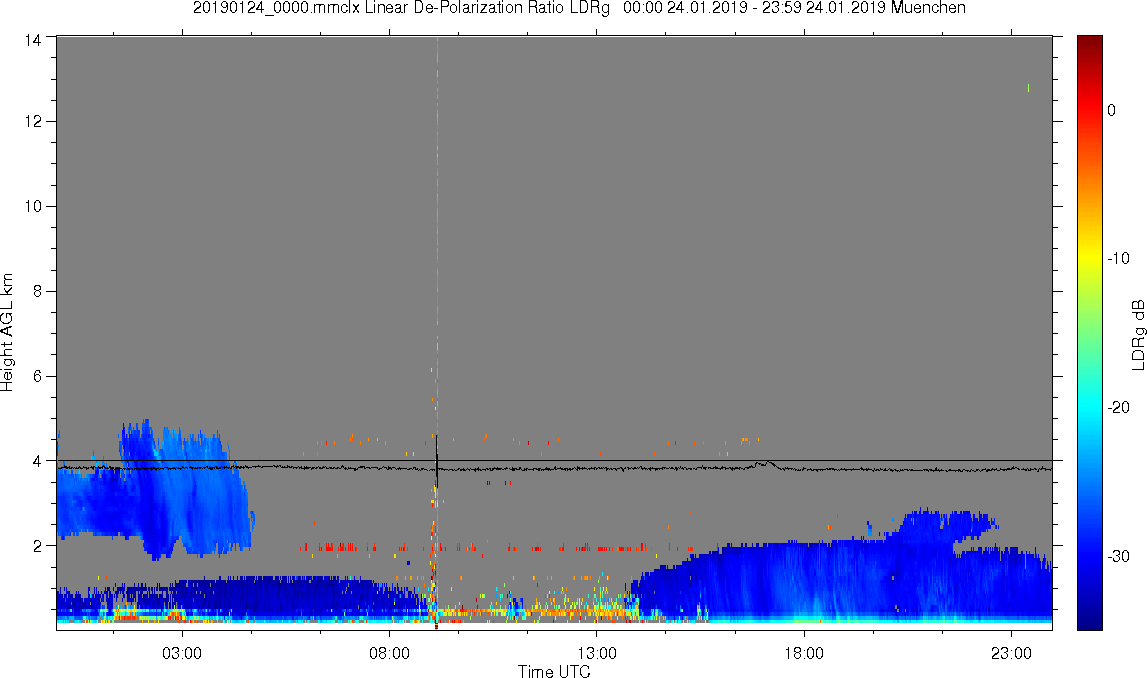Screen dimensions: 1147x678
Task: Click the 03:00 time tick label
Action: 181,653
